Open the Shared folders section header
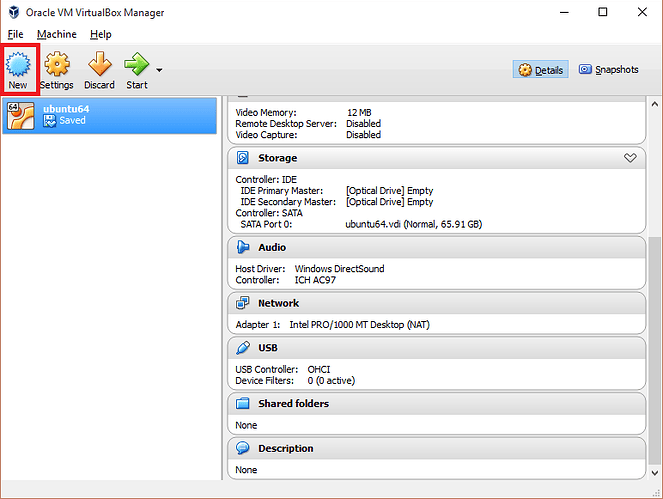This screenshot has width=663, height=499. [x=436, y=404]
